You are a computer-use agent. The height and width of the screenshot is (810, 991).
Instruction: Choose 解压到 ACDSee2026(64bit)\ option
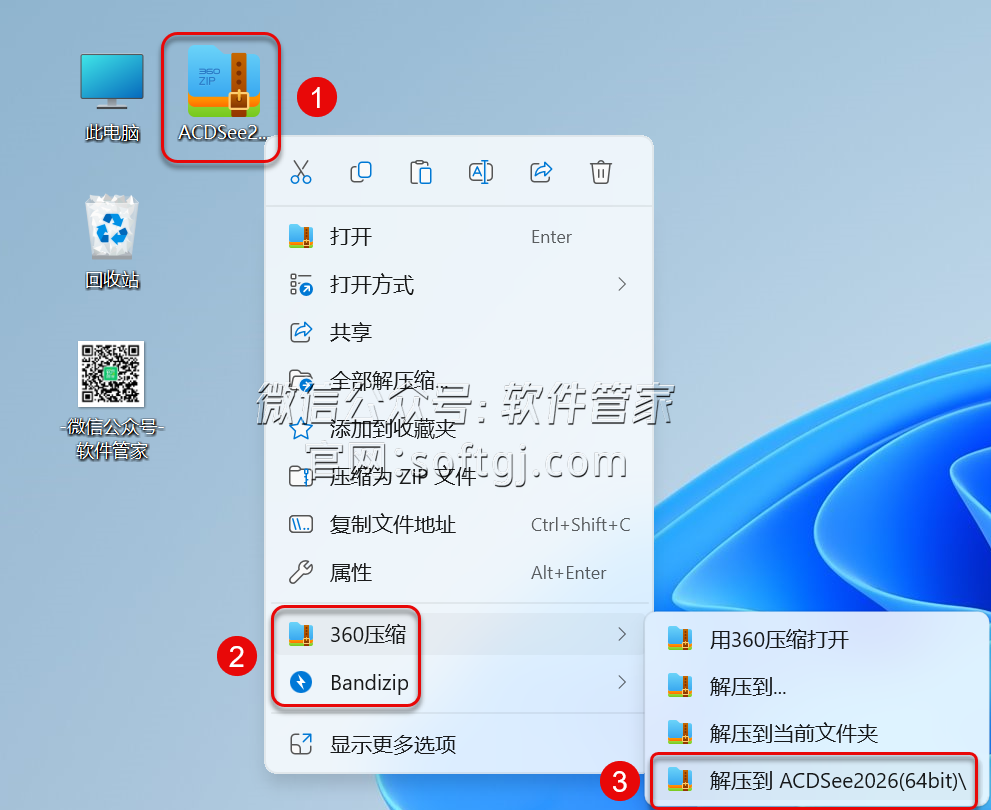[x=815, y=781]
